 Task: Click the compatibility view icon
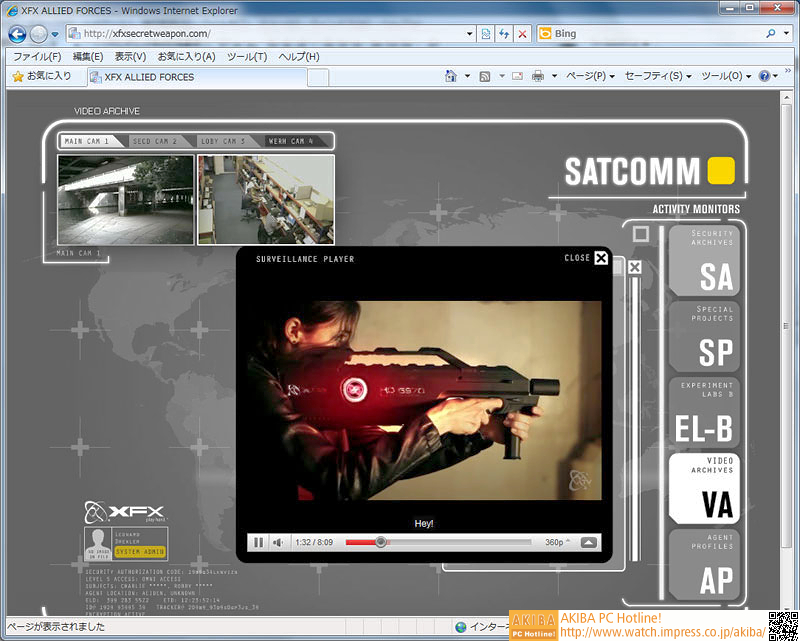[486, 34]
